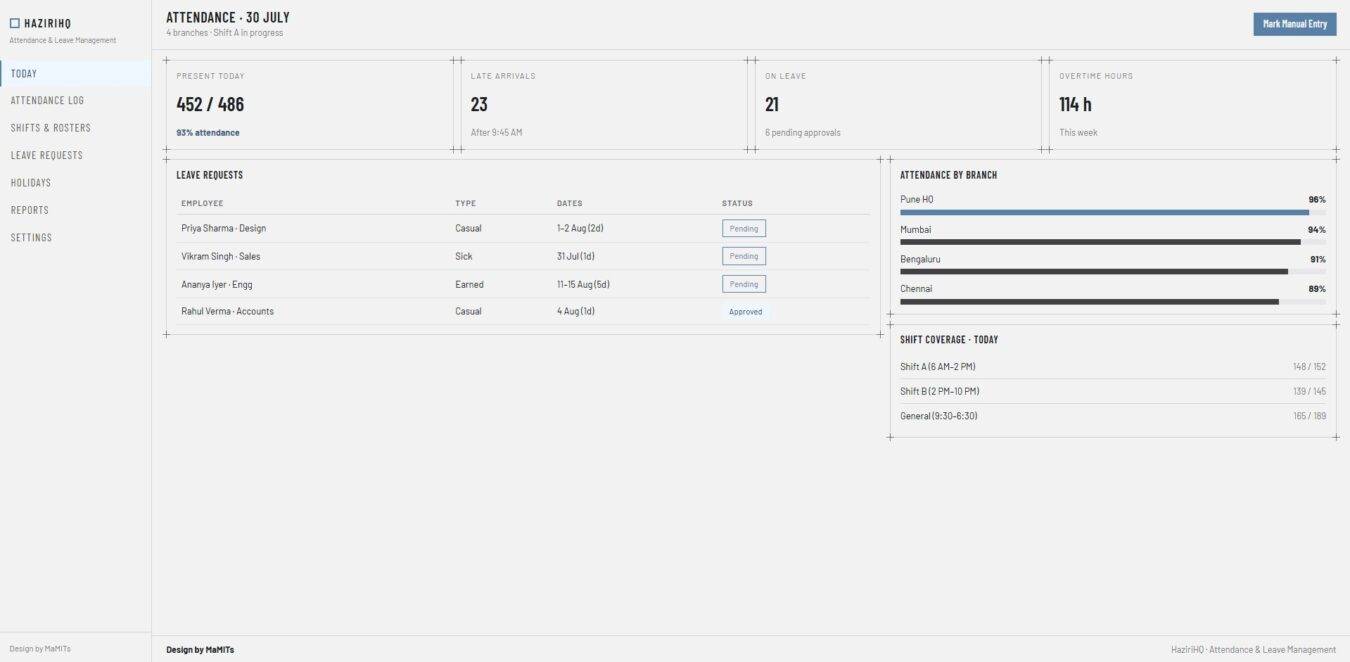The width and height of the screenshot is (1350, 662).
Task: Click the Present Today stat card
Action: click(x=309, y=105)
